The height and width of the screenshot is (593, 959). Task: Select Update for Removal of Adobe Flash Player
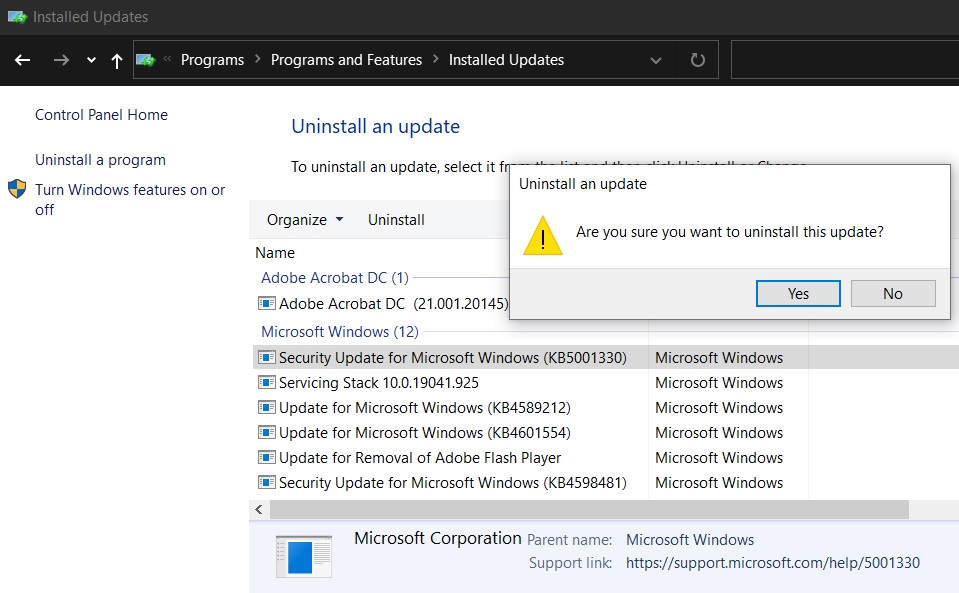point(420,458)
